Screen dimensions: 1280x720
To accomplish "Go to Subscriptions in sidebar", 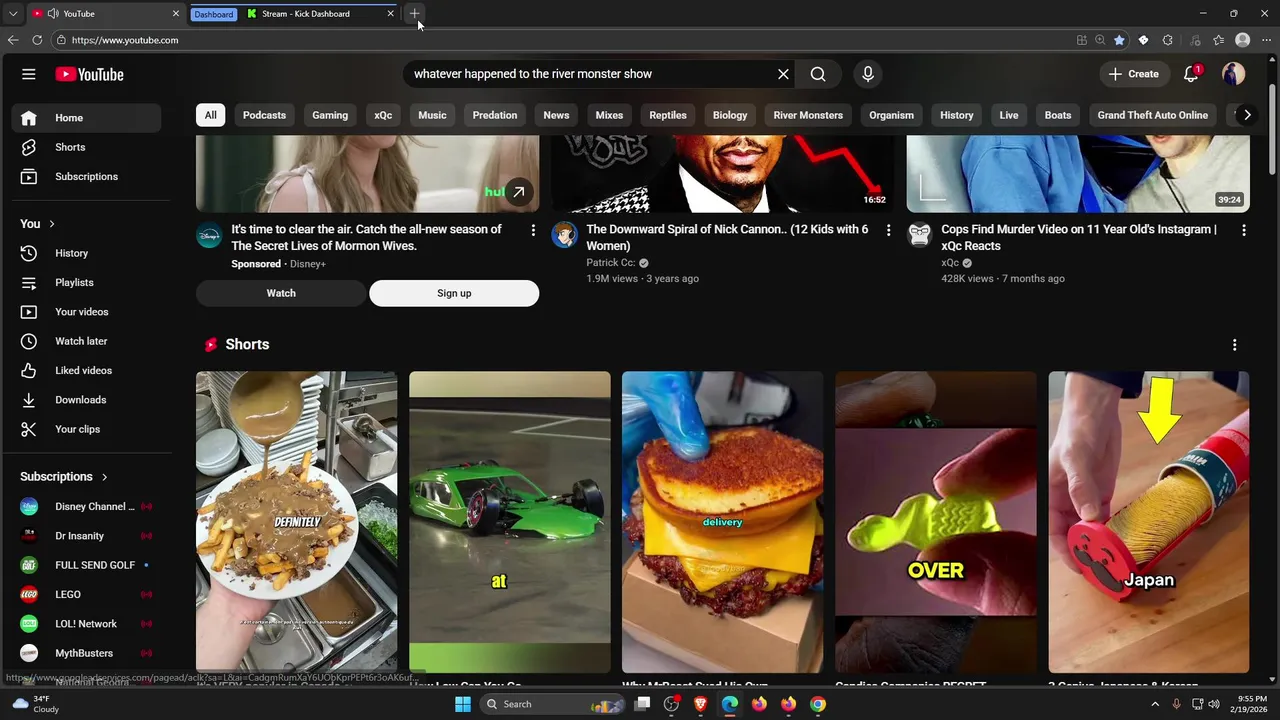I will coord(87,177).
